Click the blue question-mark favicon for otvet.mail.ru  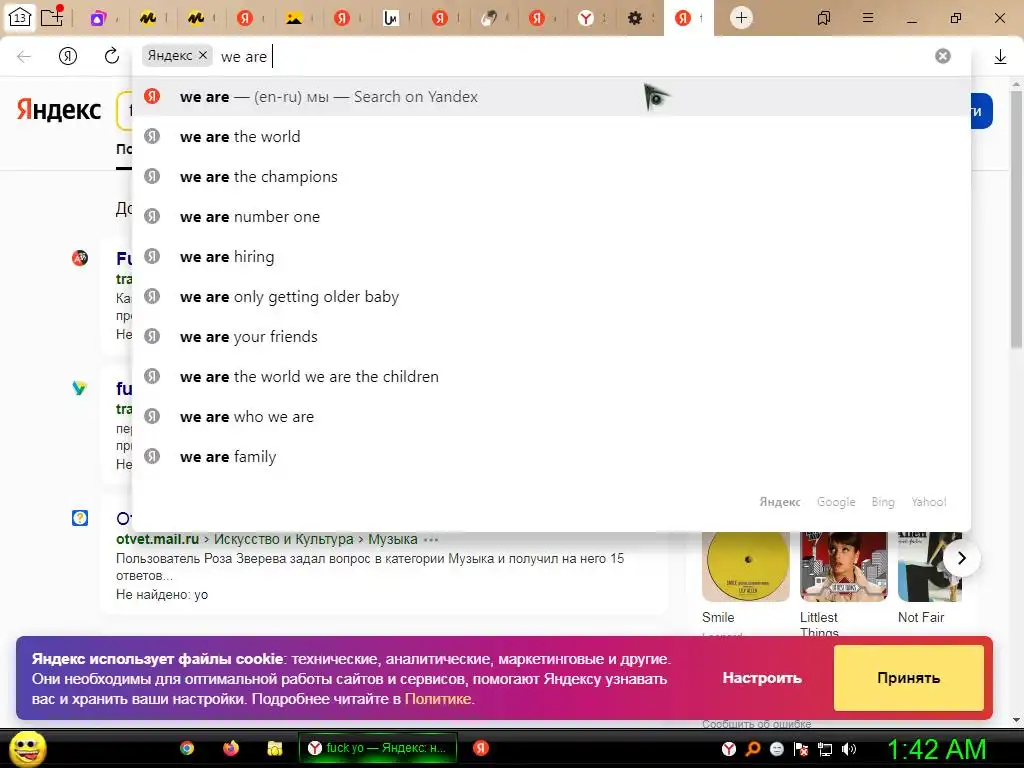click(x=80, y=518)
